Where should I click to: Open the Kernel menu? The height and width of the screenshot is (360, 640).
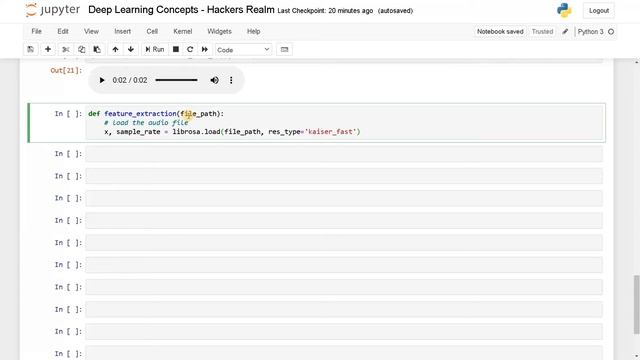pyautogui.click(x=182, y=31)
